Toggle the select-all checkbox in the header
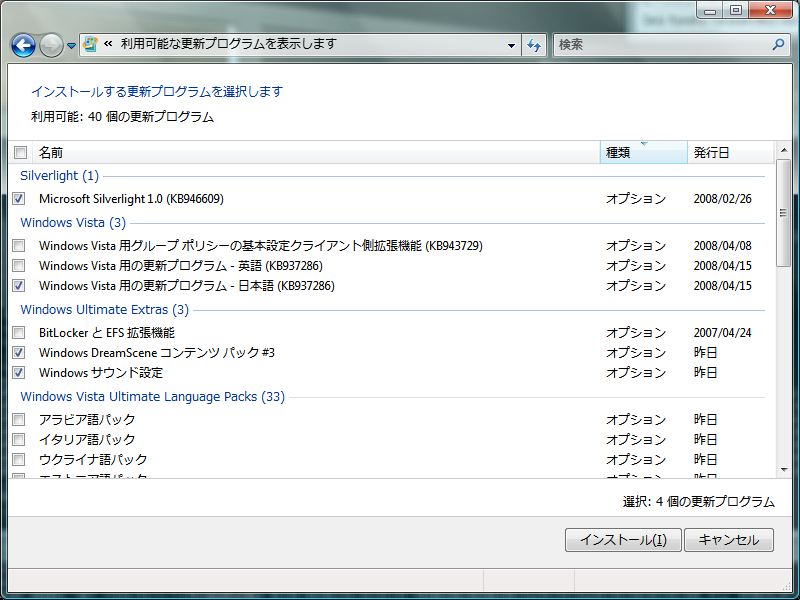The height and width of the screenshot is (600, 800). (20, 152)
